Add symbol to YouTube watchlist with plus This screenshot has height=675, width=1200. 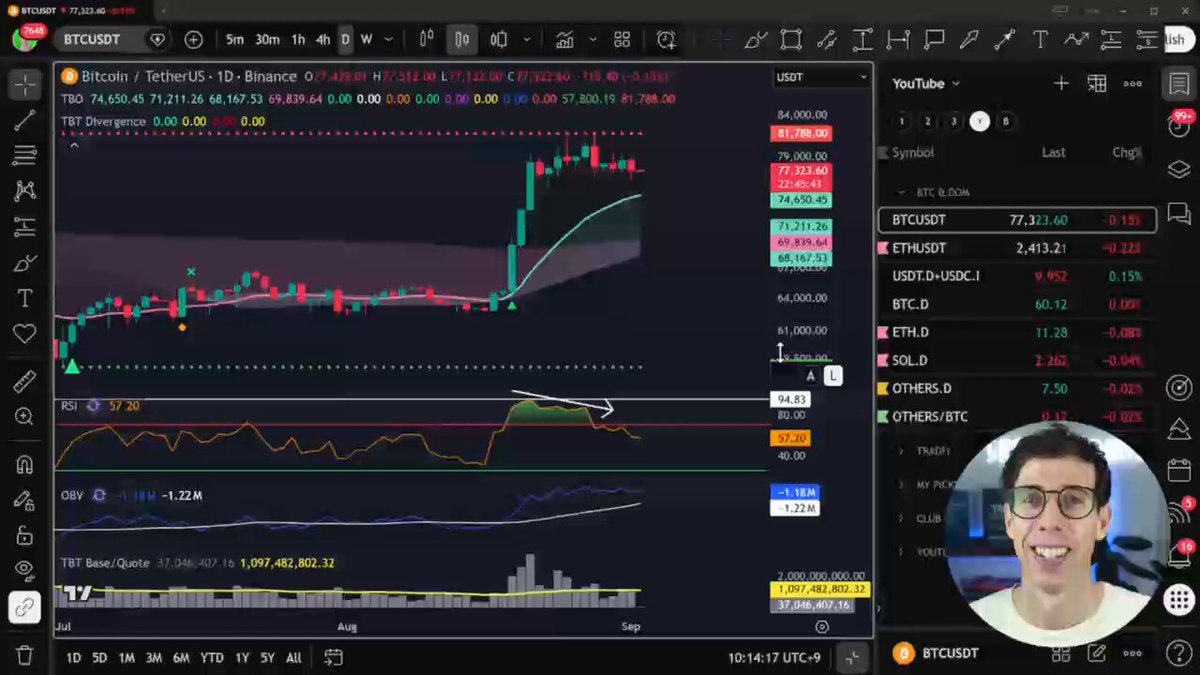pos(1061,83)
